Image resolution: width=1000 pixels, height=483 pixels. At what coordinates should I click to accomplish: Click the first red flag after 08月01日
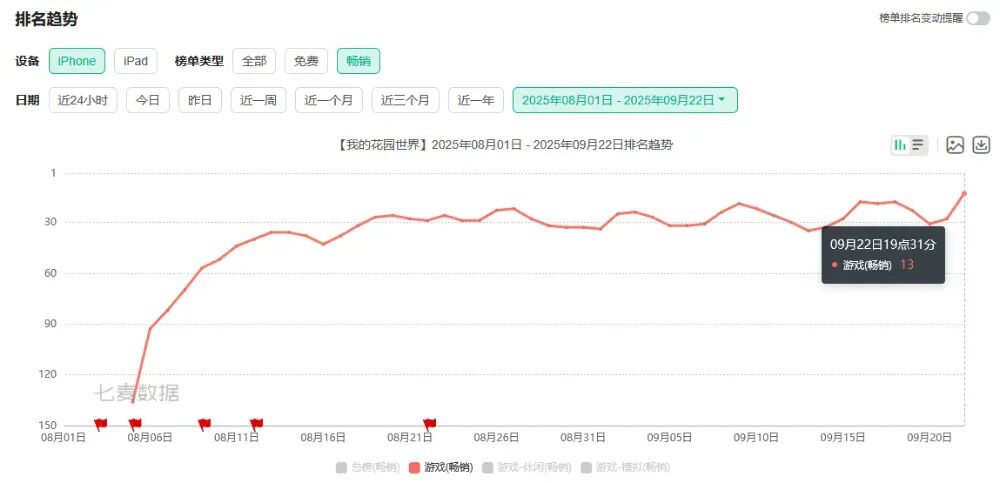[x=101, y=424]
